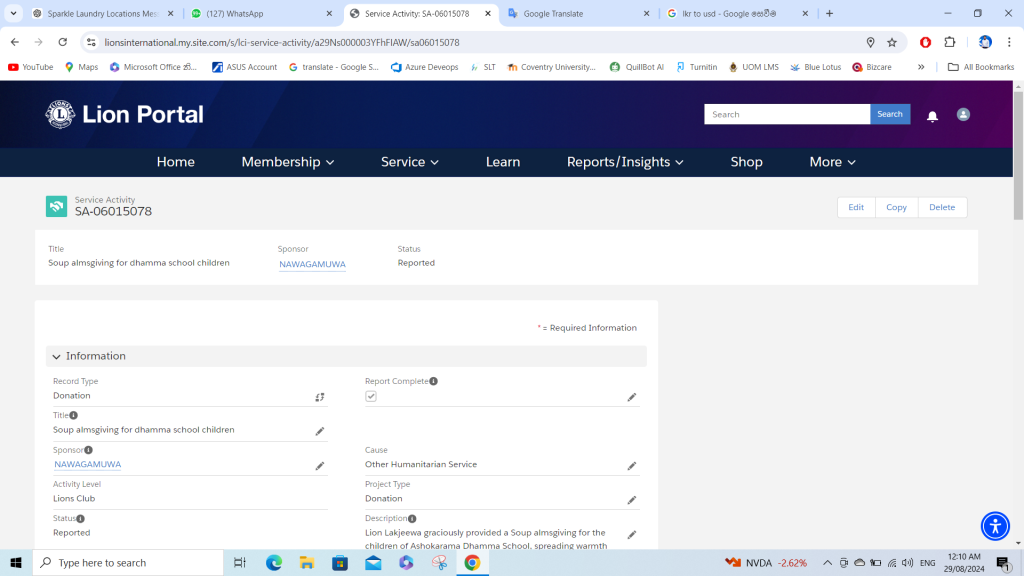Image resolution: width=1024 pixels, height=576 pixels.
Task: Click the Edit button
Action: click(x=856, y=207)
